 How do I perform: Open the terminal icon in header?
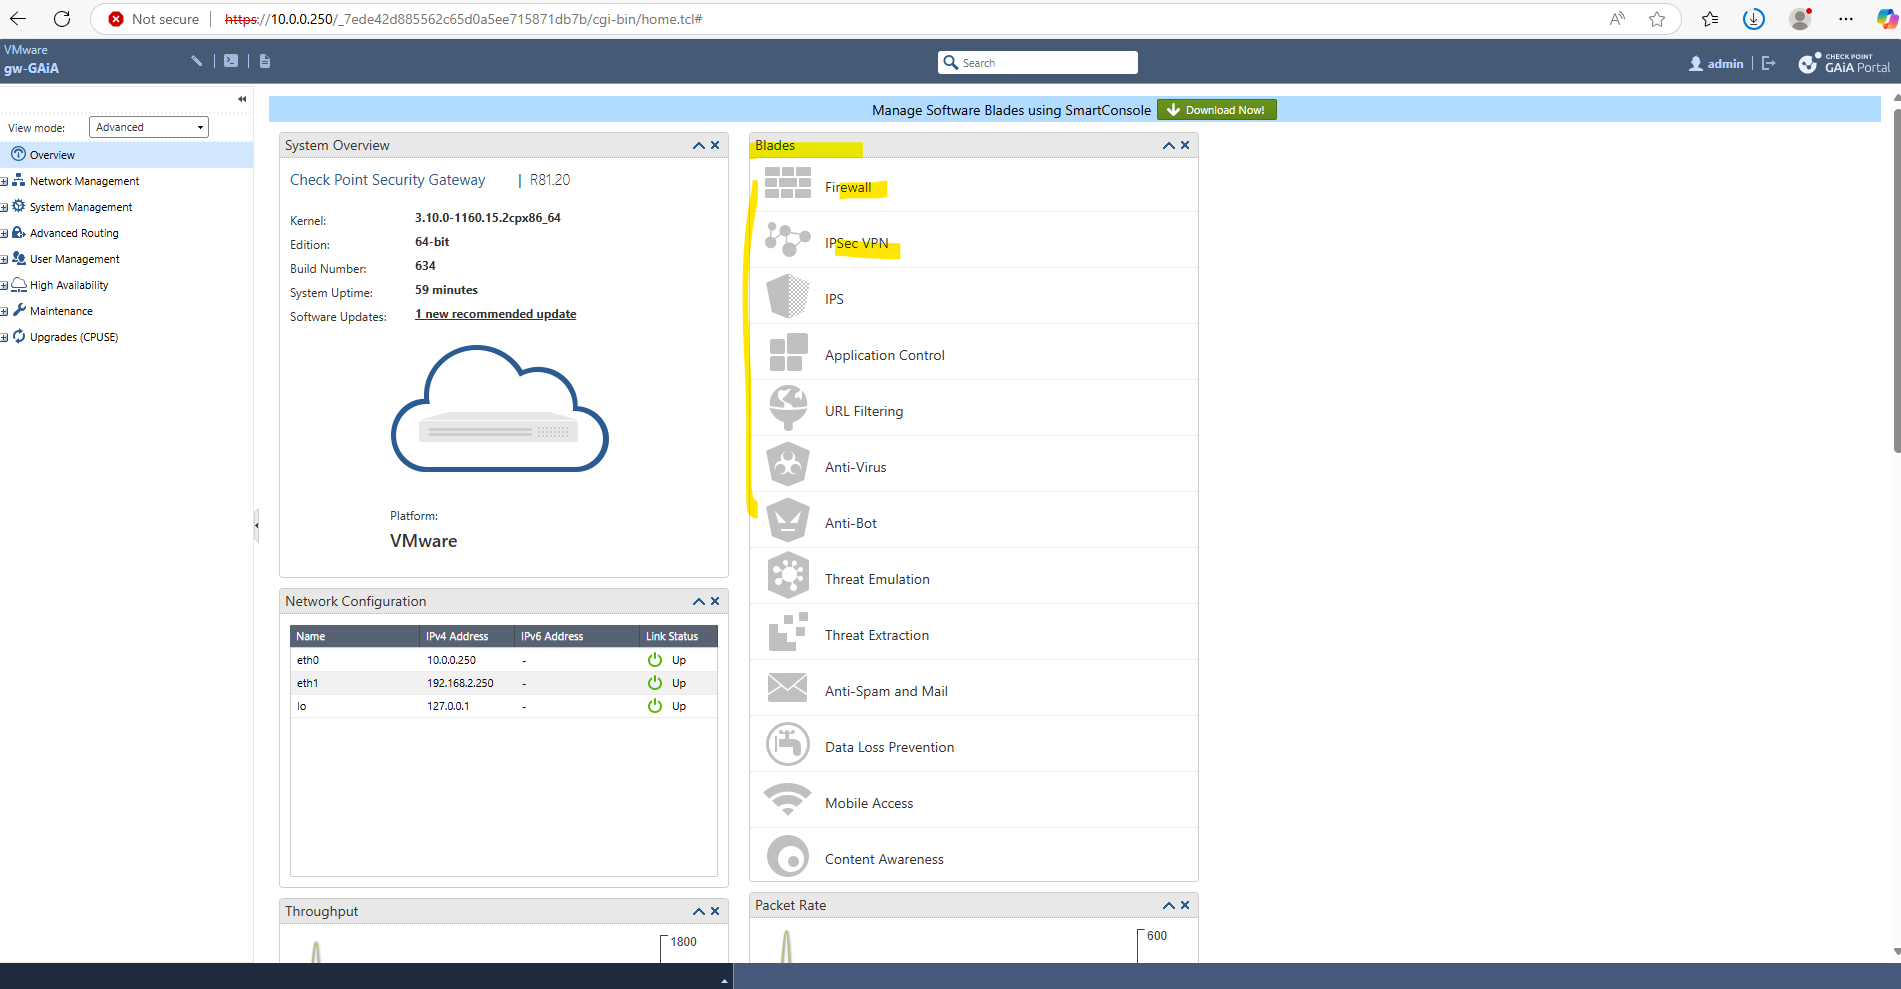pyautogui.click(x=231, y=61)
